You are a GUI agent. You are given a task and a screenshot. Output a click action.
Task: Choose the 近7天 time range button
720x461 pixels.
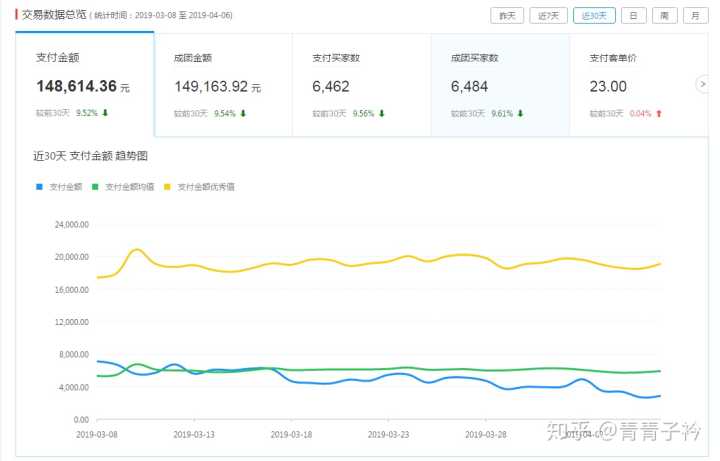(550, 15)
